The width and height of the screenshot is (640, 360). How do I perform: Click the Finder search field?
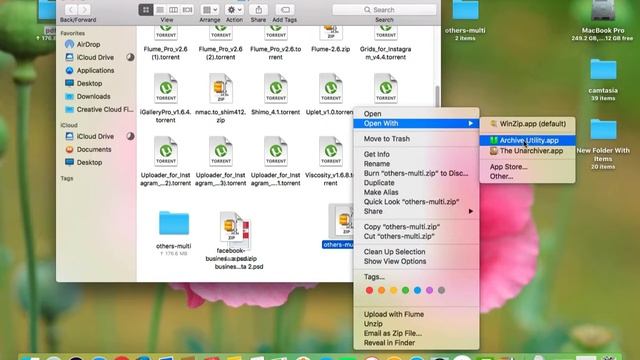tap(384, 9)
